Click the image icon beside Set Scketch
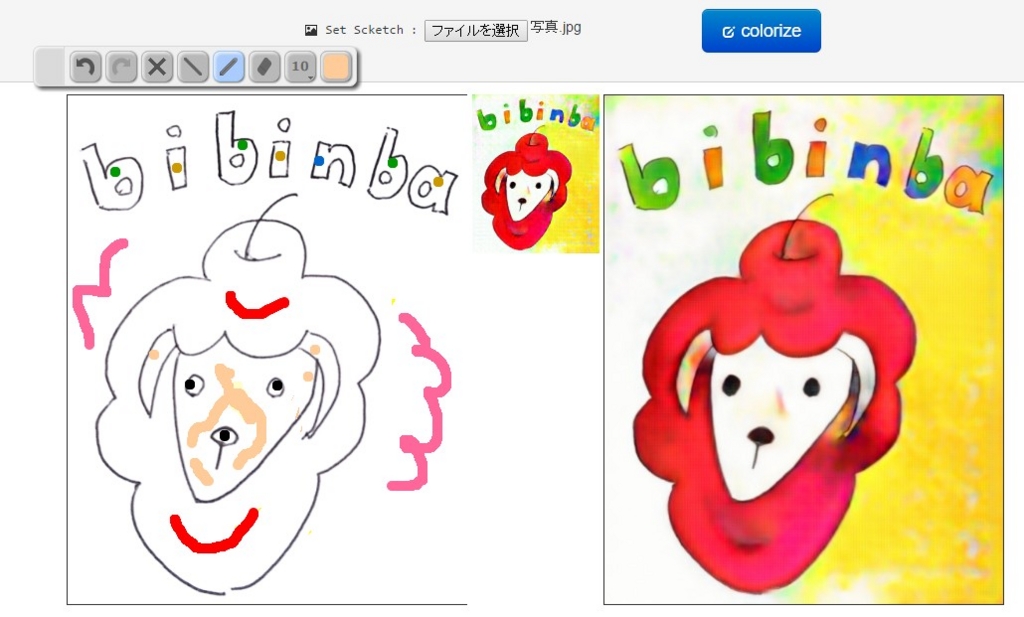The width and height of the screenshot is (1024, 617). (x=311, y=30)
